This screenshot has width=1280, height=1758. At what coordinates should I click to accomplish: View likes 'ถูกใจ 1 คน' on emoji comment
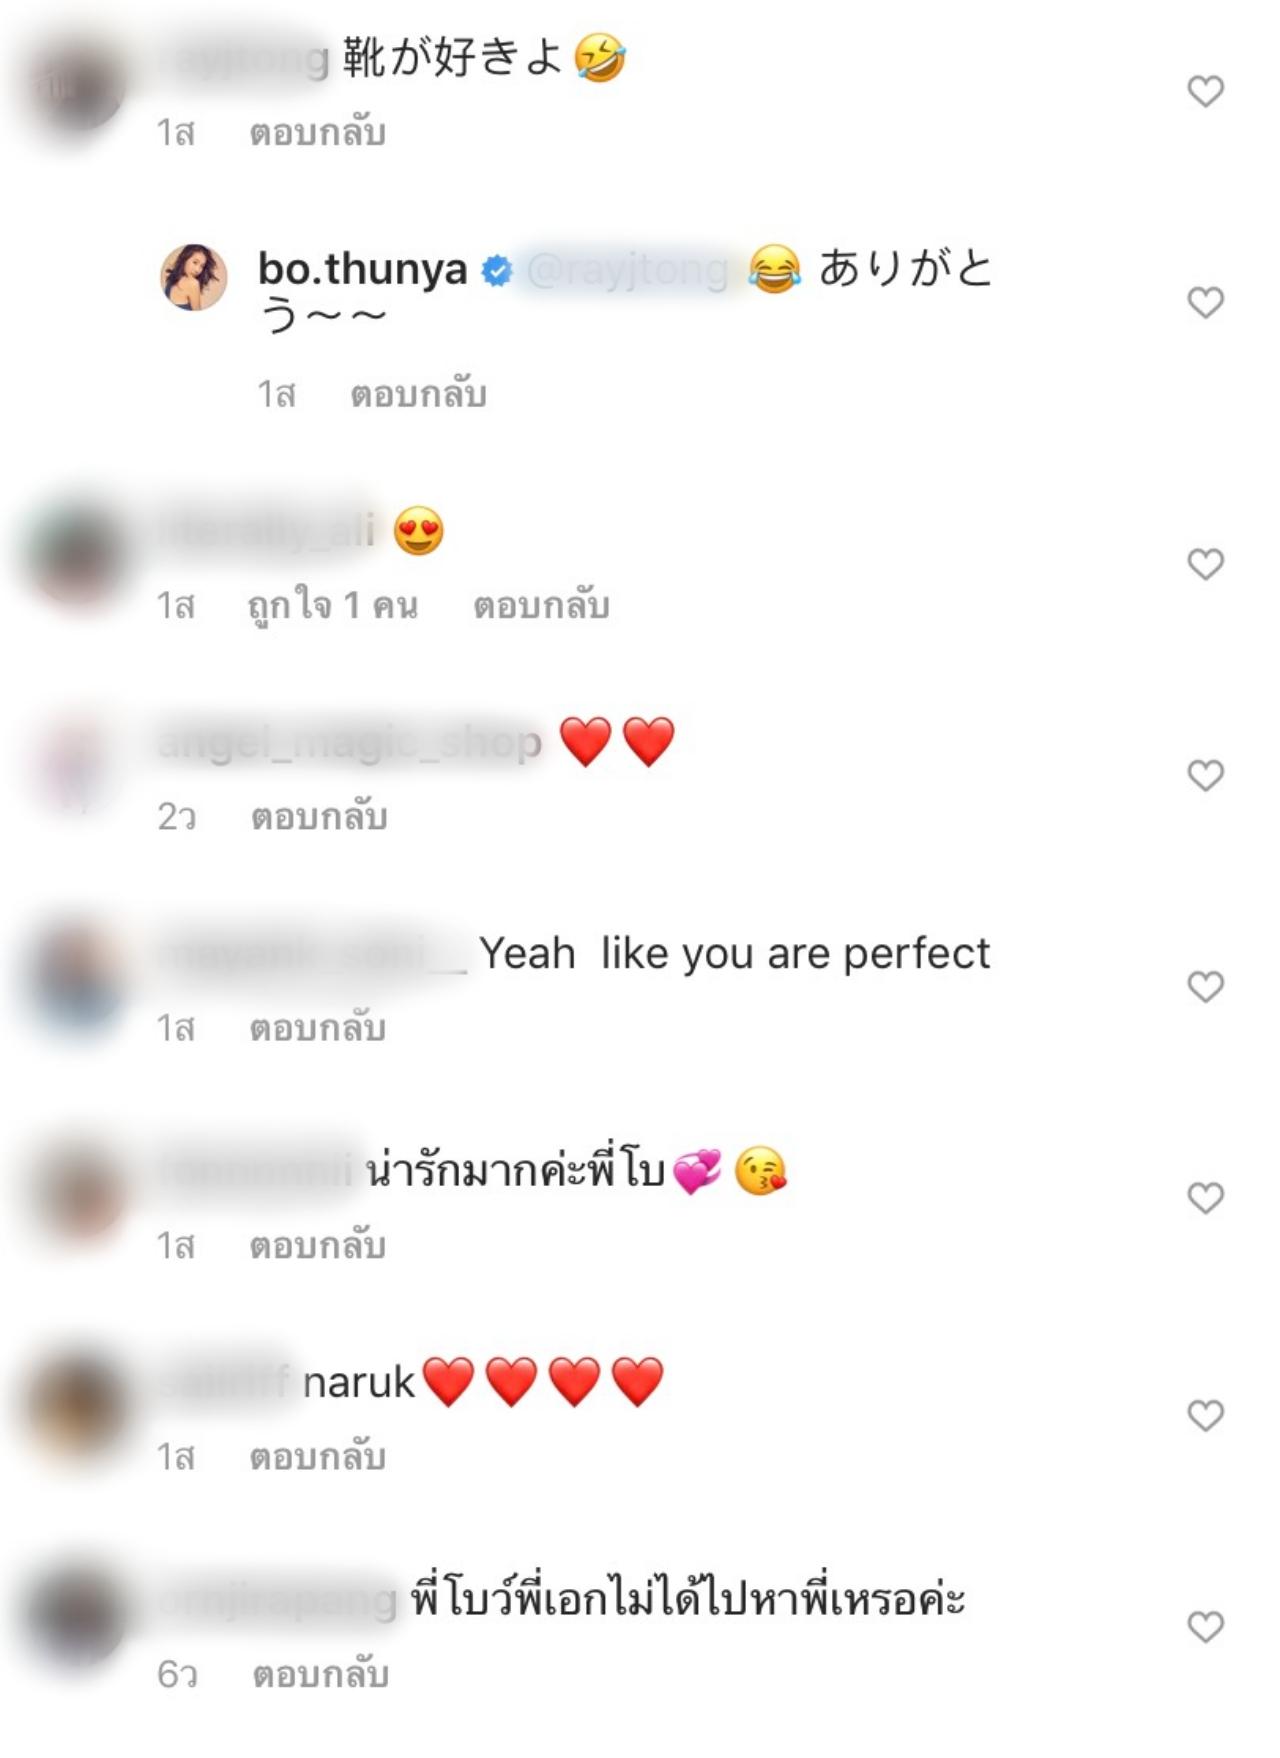point(332,606)
